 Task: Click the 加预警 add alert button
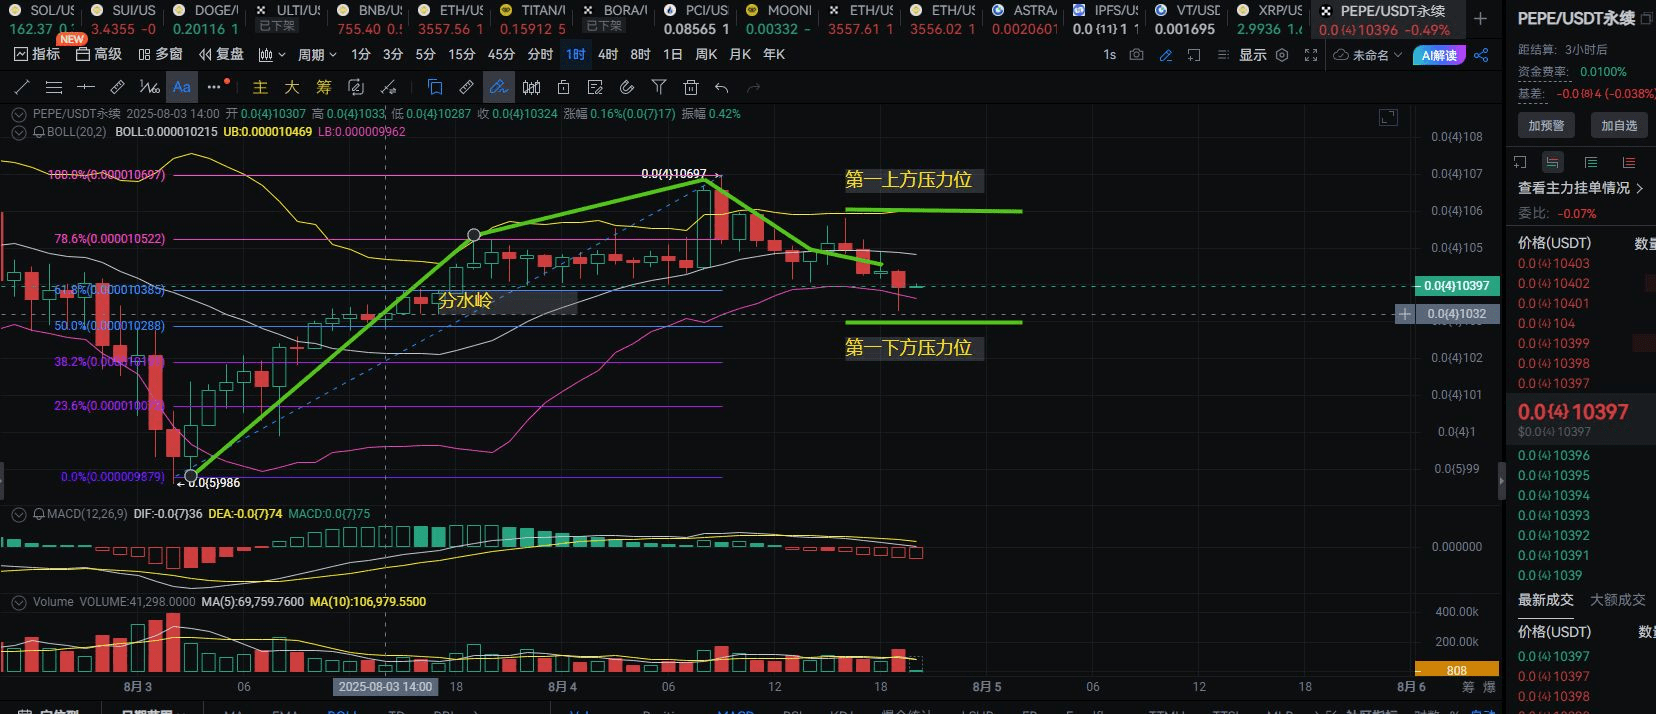pos(1546,126)
